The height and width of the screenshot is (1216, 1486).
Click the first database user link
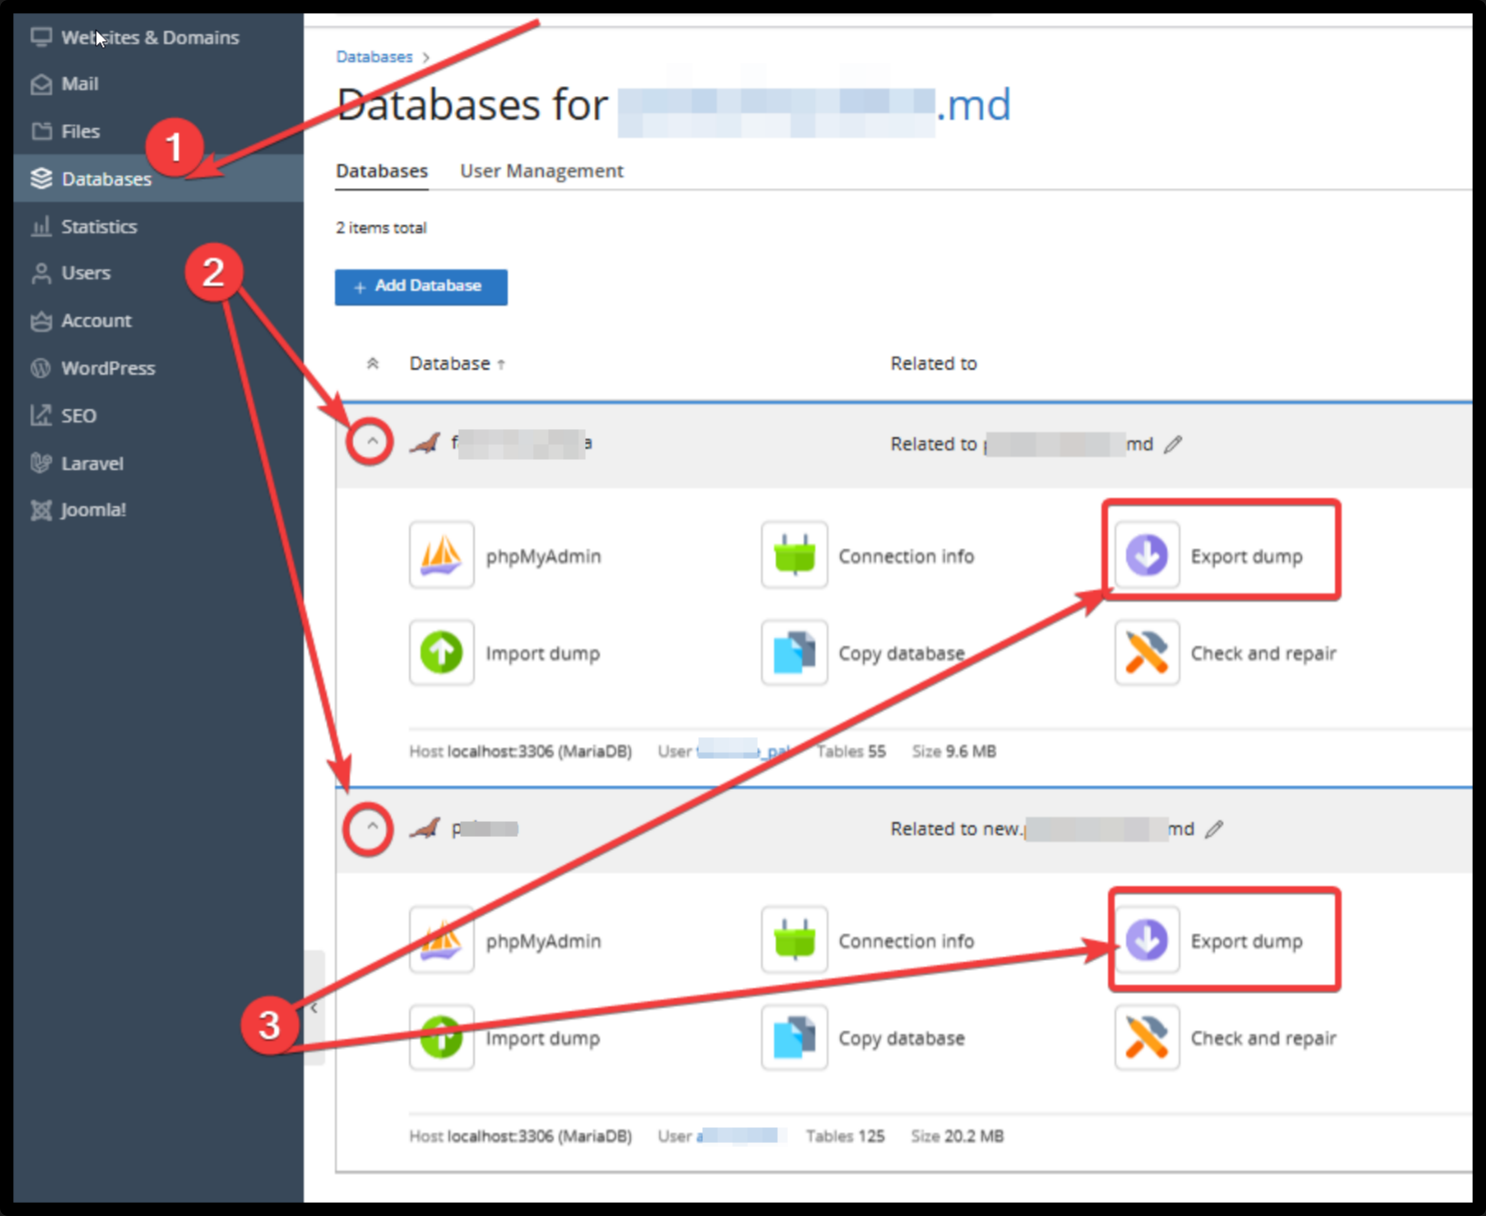click(743, 751)
